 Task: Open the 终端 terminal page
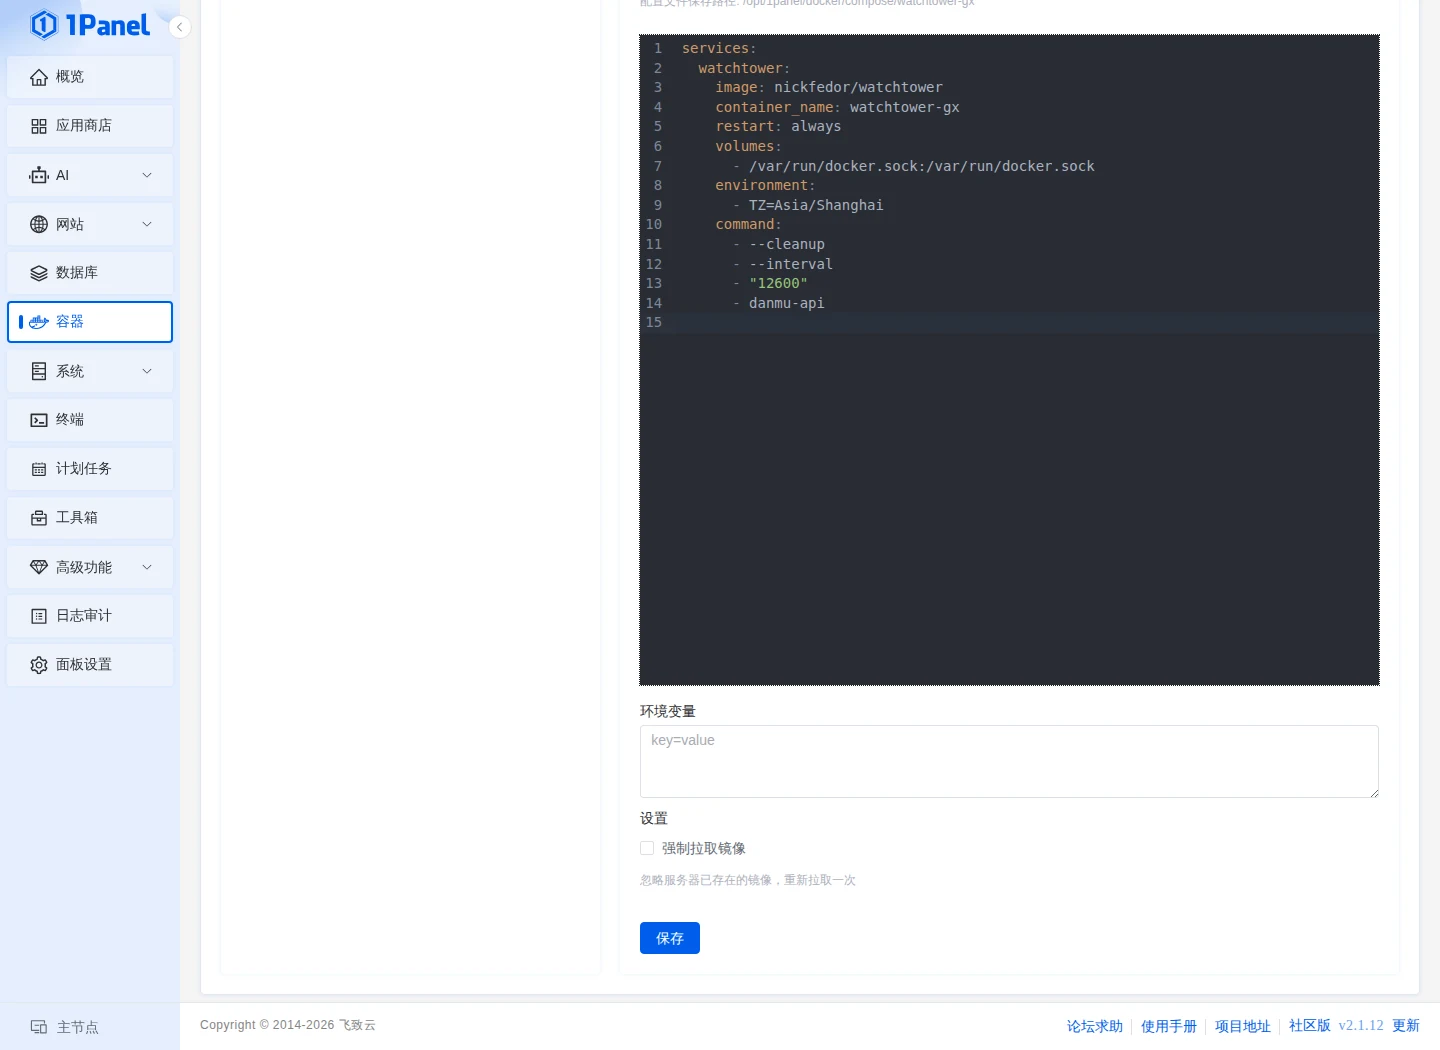pyautogui.click(x=90, y=420)
